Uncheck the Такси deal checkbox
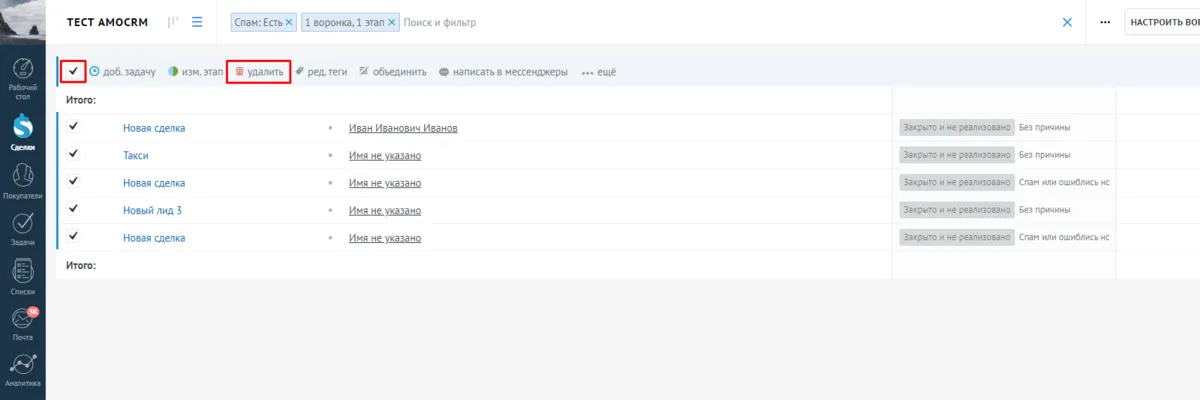This screenshot has width=1200, height=400. click(x=73, y=155)
